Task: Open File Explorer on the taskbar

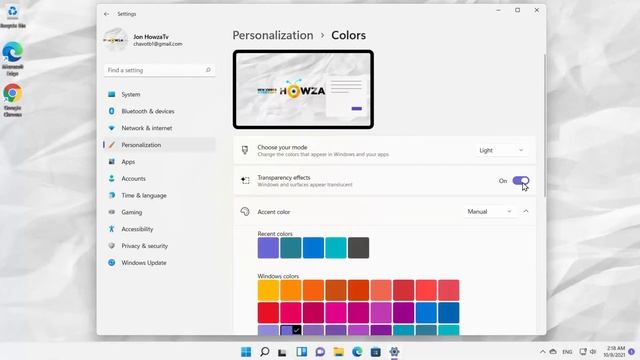Action: [338, 351]
